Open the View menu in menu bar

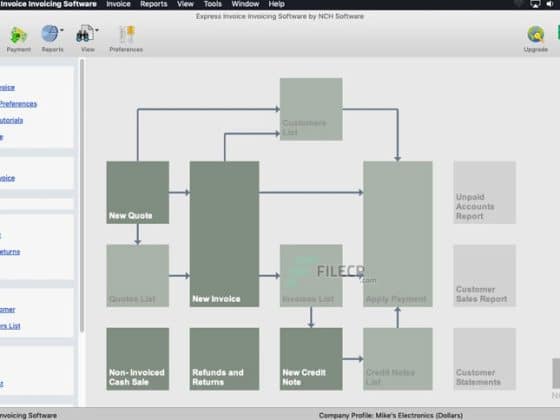(x=185, y=4)
